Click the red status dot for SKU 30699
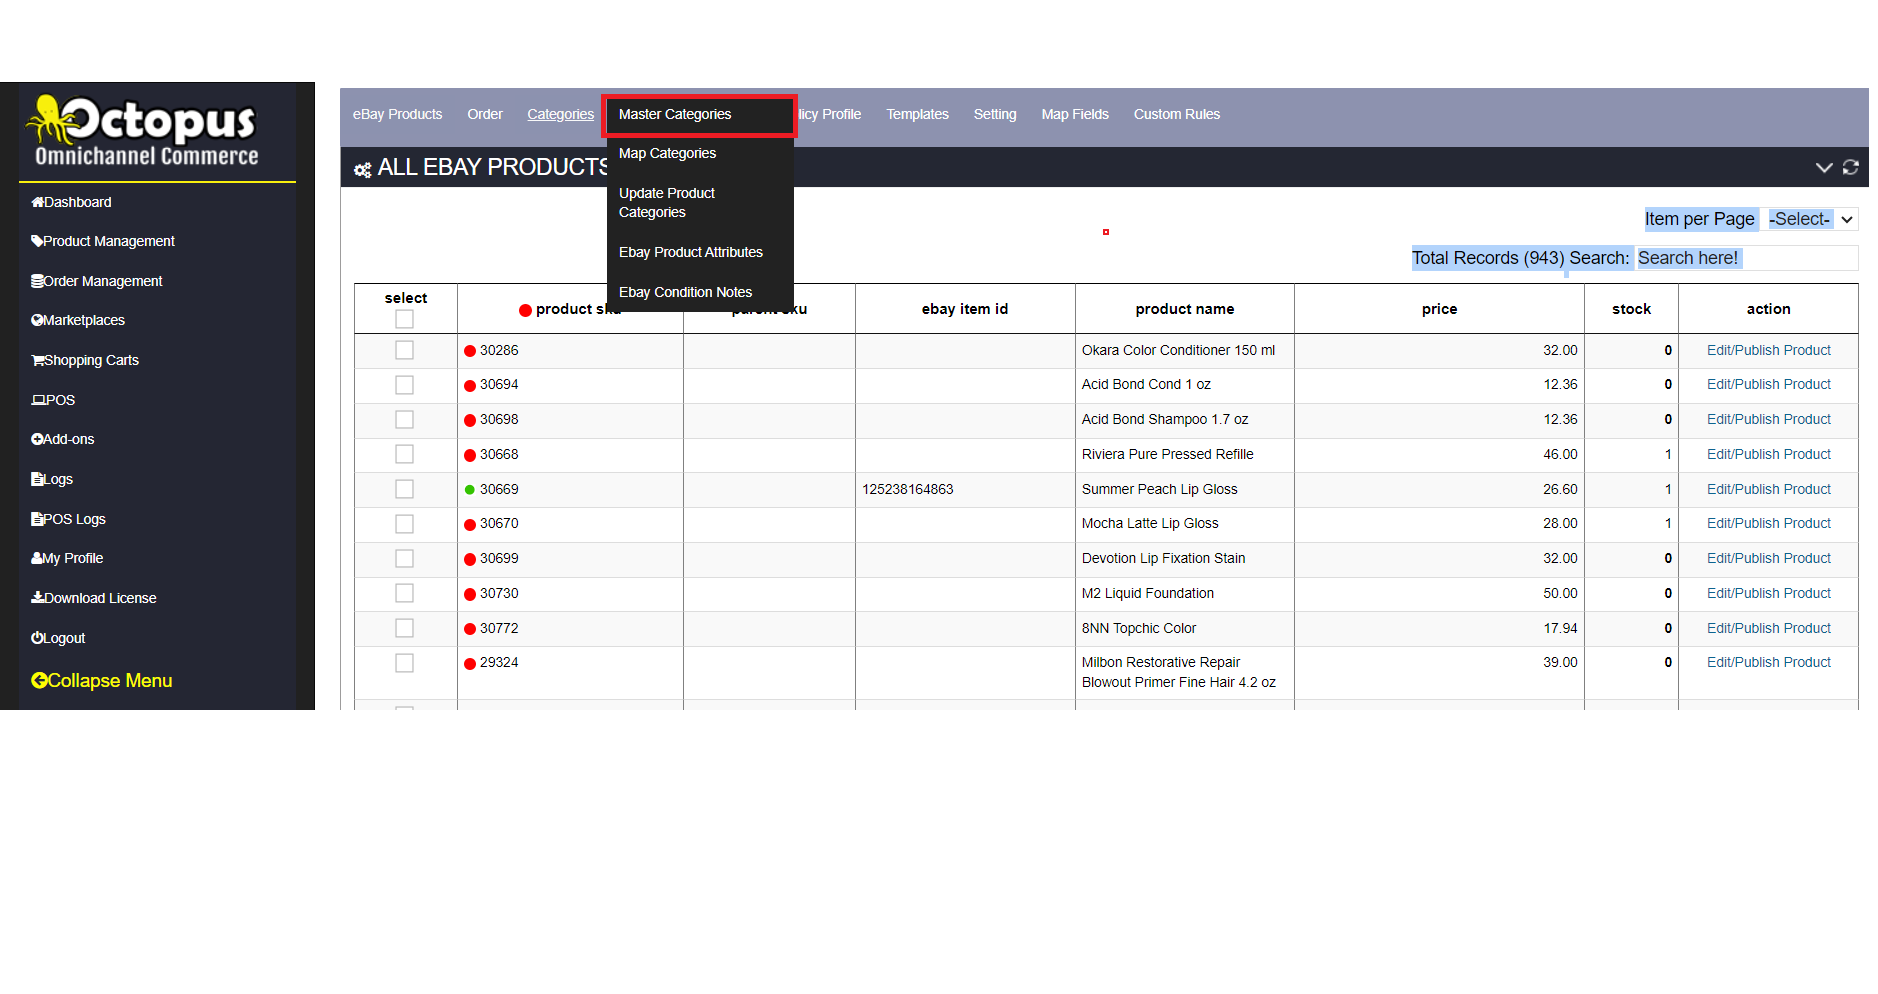 point(470,559)
